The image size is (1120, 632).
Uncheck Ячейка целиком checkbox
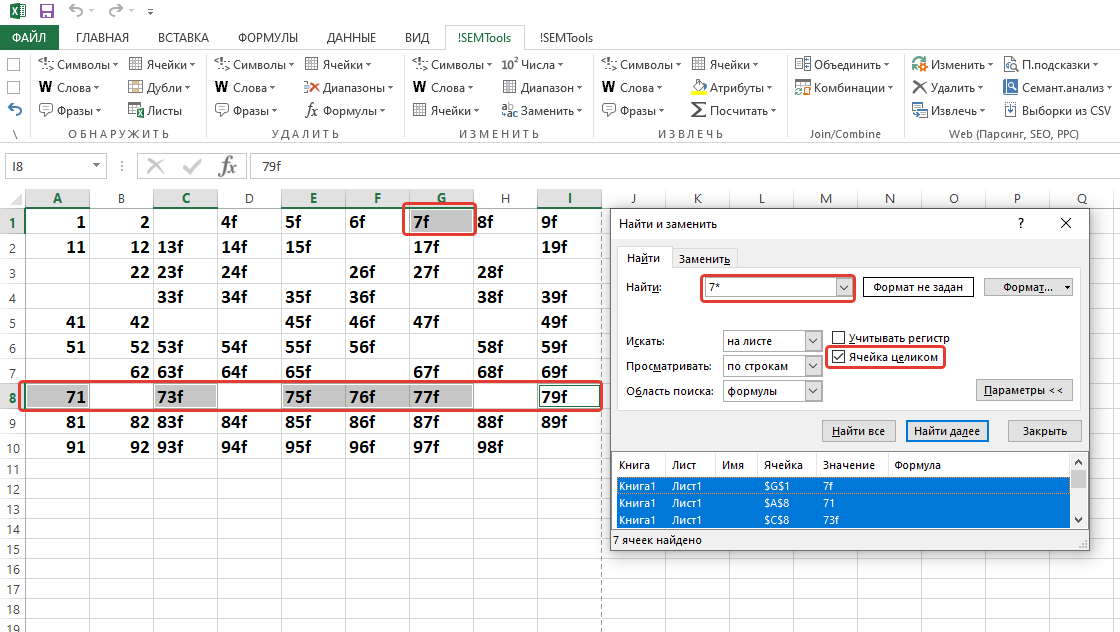(x=839, y=356)
